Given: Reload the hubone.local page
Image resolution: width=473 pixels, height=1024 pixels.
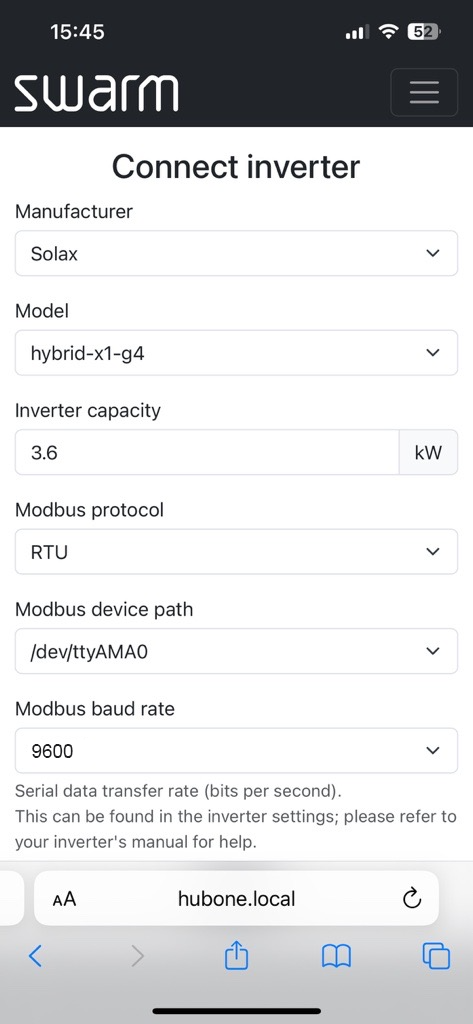Looking at the screenshot, I should (x=412, y=899).
